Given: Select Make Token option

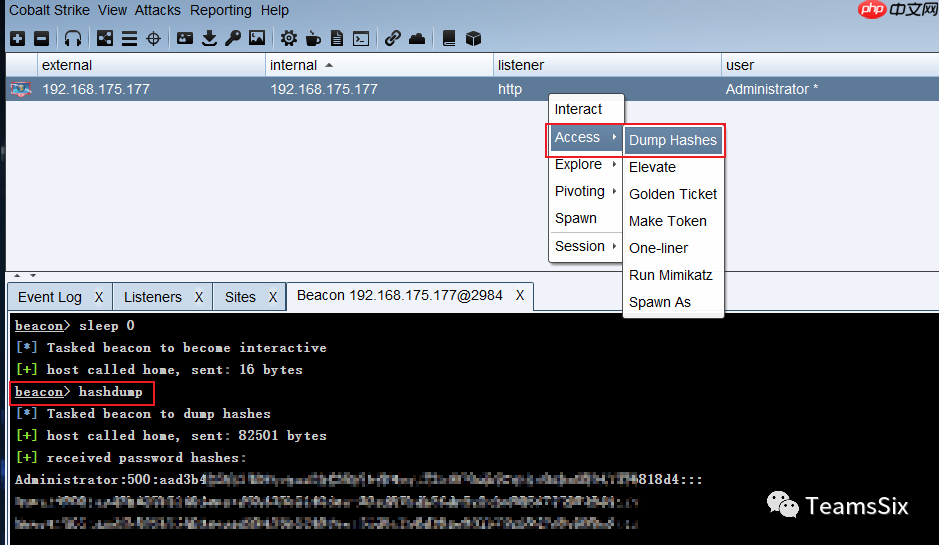Looking at the screenshot, I should (673, 221).
